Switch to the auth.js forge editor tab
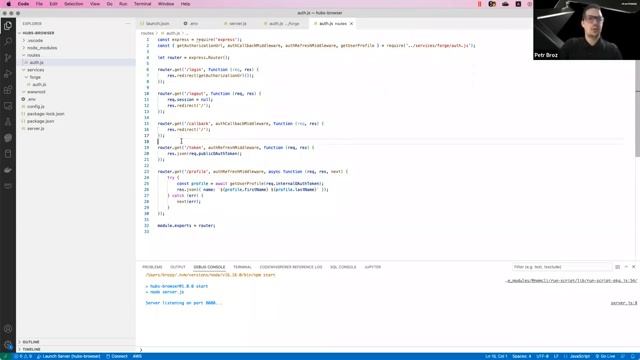Screen dimensions: 640x360 284,24
